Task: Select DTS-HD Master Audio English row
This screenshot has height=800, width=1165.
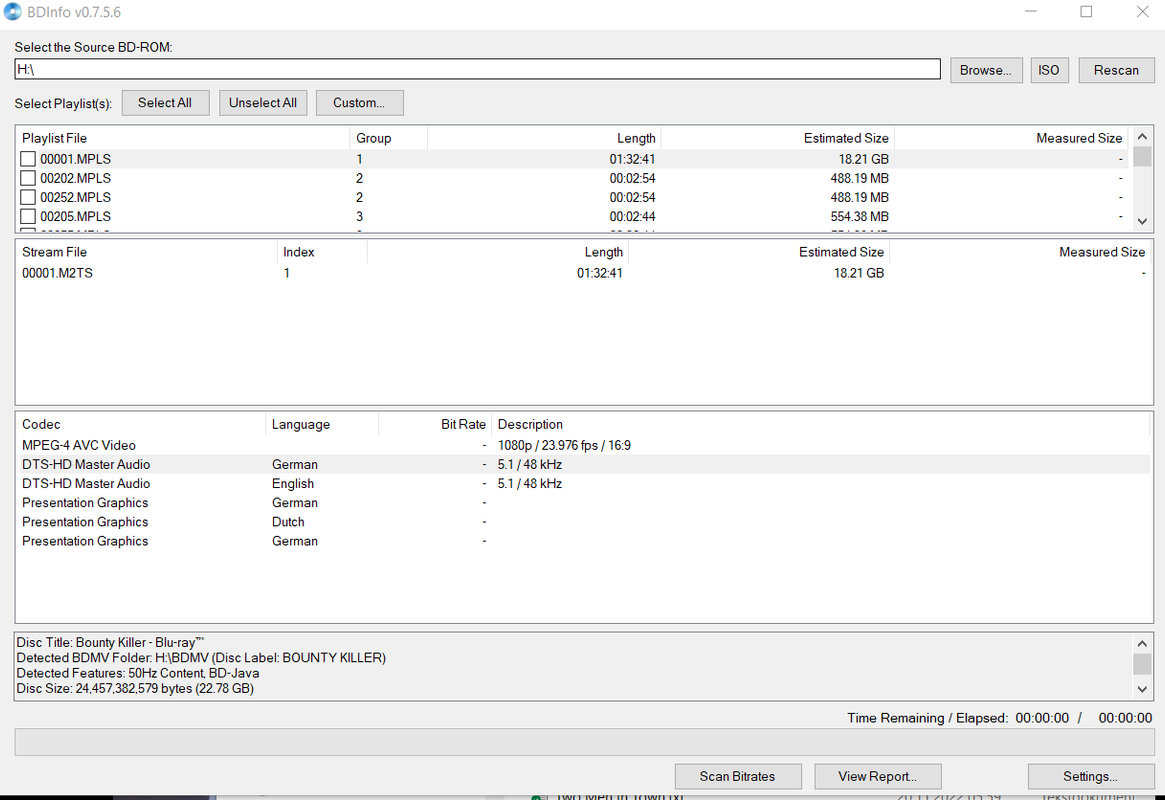Action: pyautogui.click(x=583, y=484)
